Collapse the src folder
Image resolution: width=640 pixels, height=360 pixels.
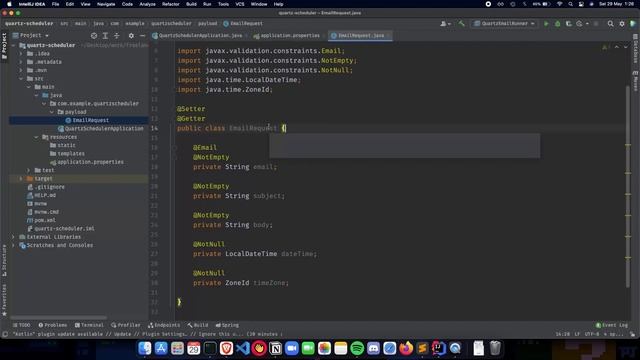point(21,78)
